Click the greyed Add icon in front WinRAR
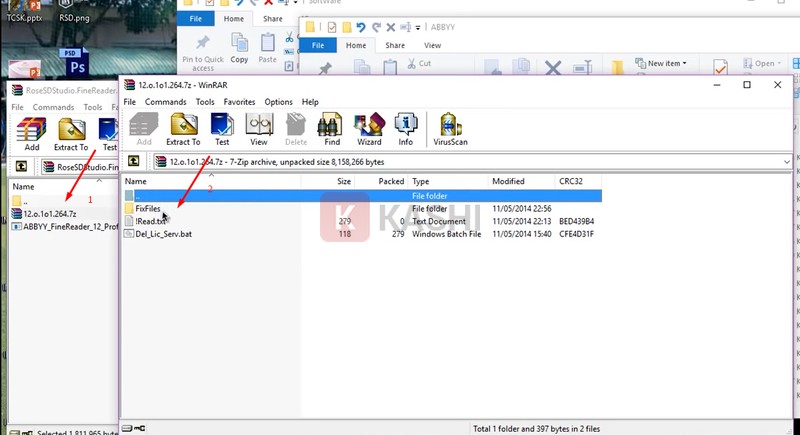 143,130
